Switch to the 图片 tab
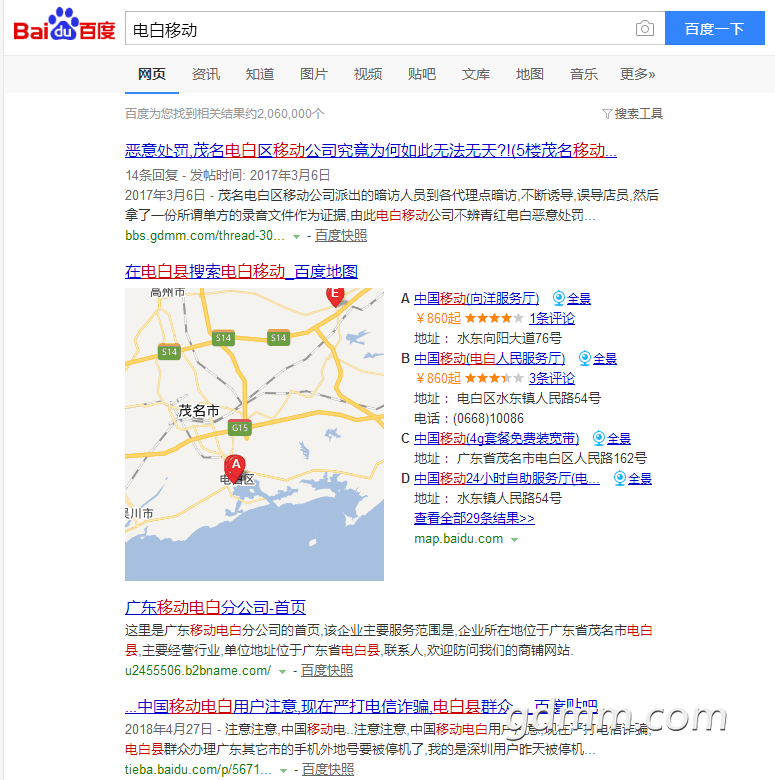 314,75
